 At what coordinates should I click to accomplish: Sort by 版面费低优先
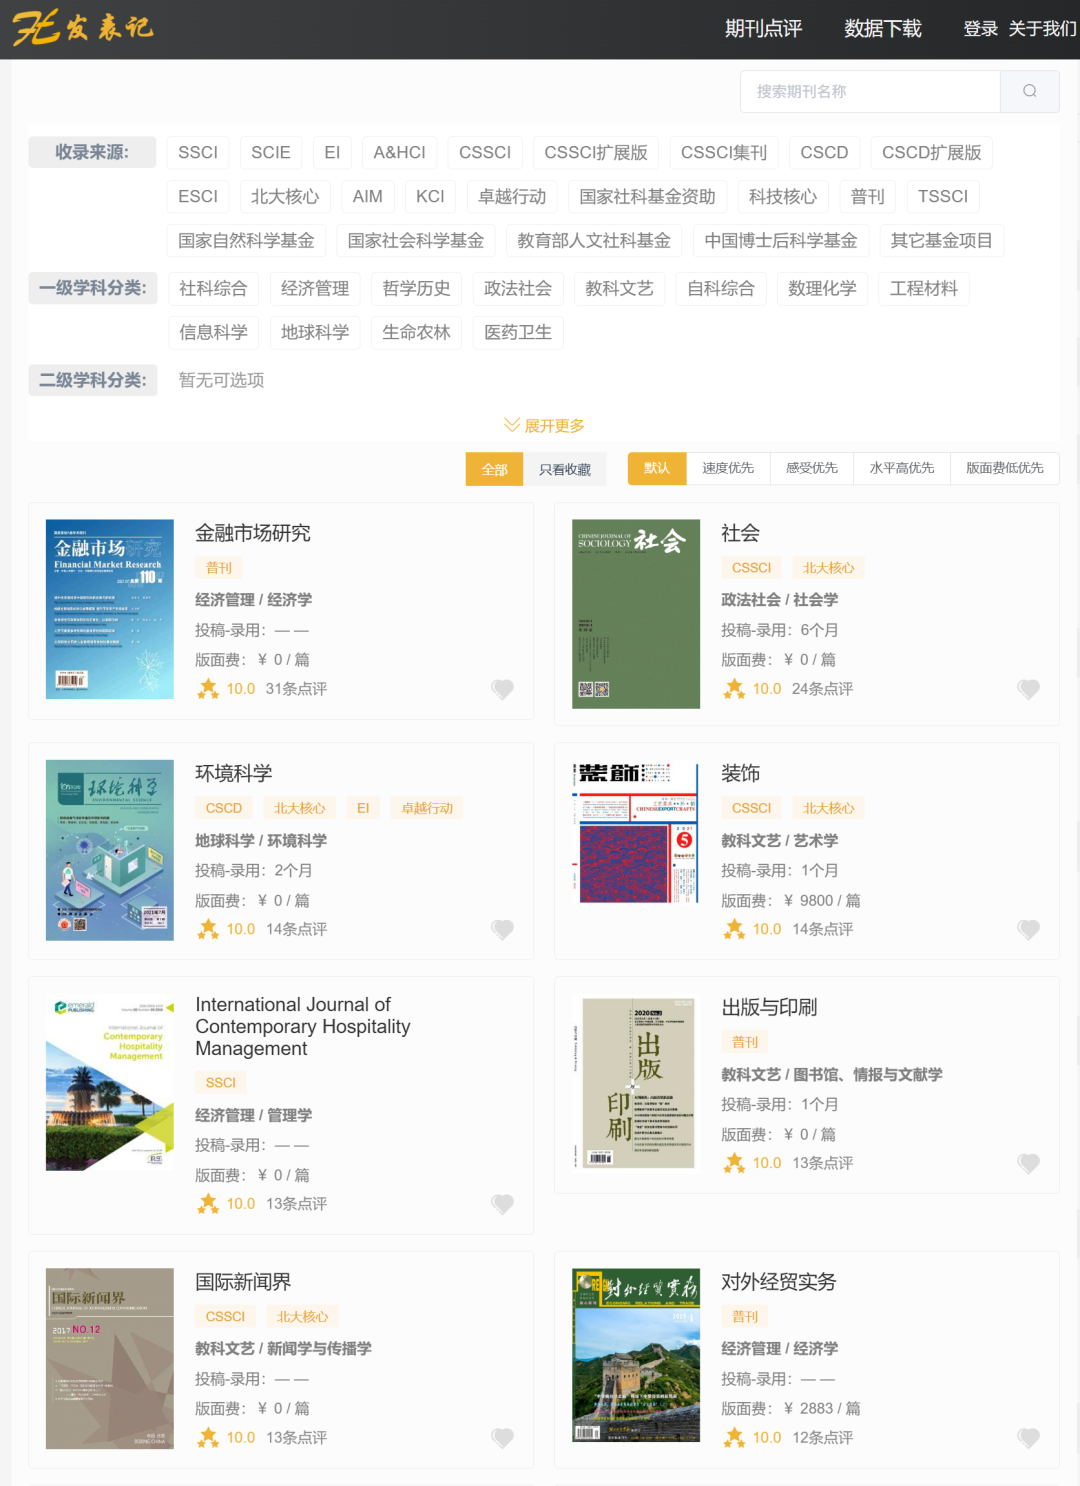pyautogui.click(x=1004, y=468)
